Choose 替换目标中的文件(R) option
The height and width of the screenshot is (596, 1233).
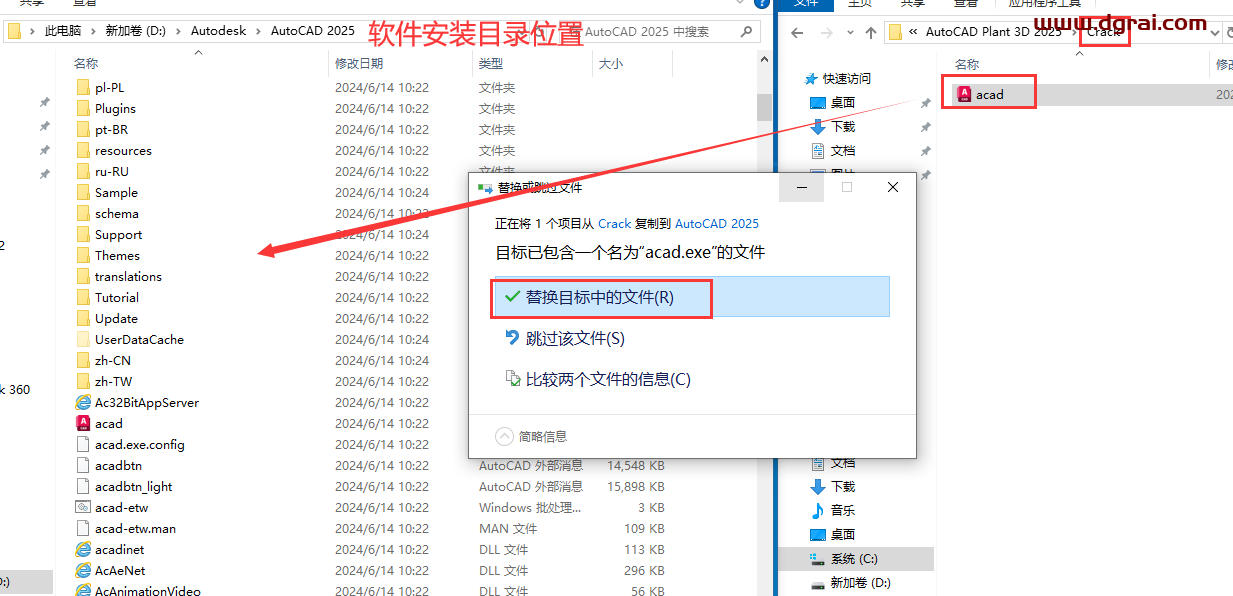(x=692, y=297)
